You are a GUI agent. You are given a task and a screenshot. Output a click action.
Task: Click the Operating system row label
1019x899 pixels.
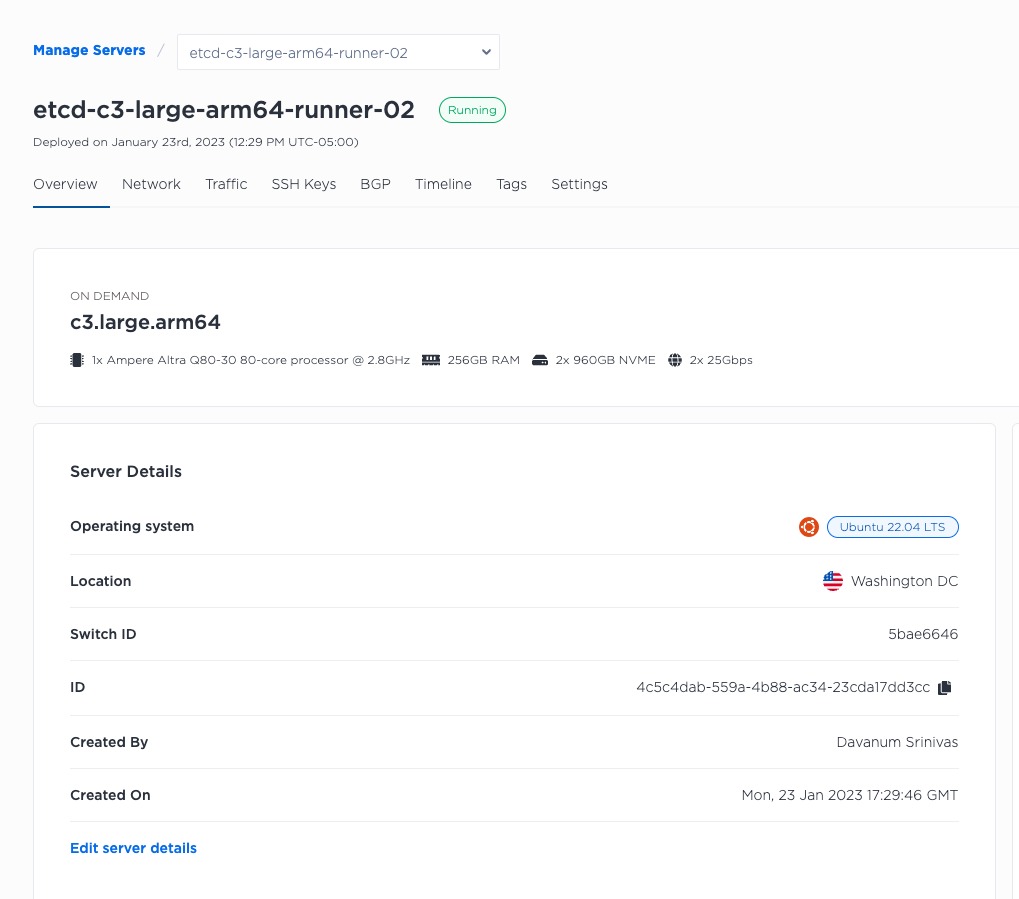tap(132, 526)
